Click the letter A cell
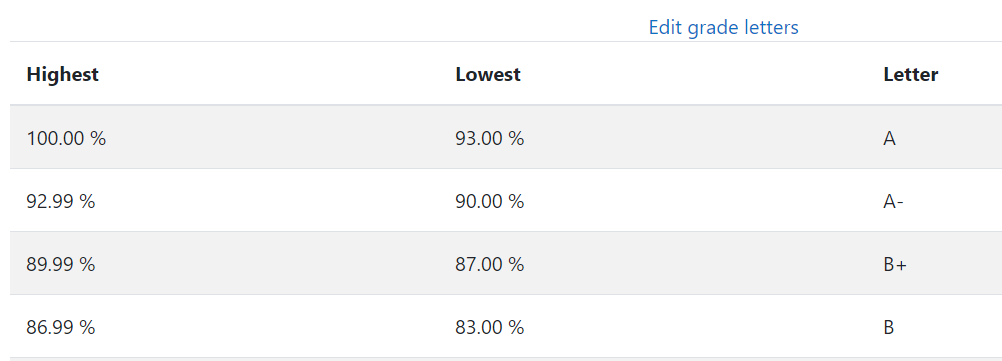 point(890,138)
